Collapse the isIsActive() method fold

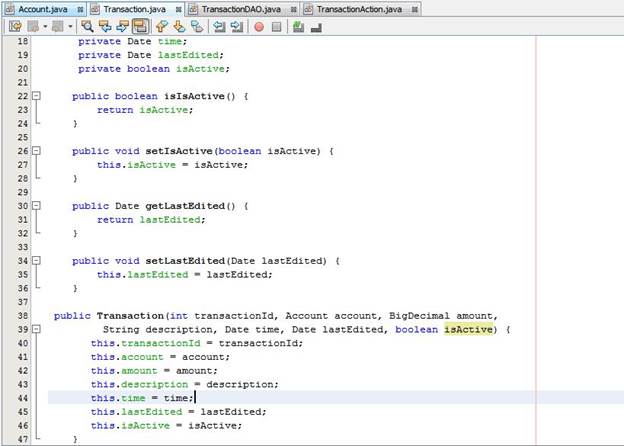[36, 96]
